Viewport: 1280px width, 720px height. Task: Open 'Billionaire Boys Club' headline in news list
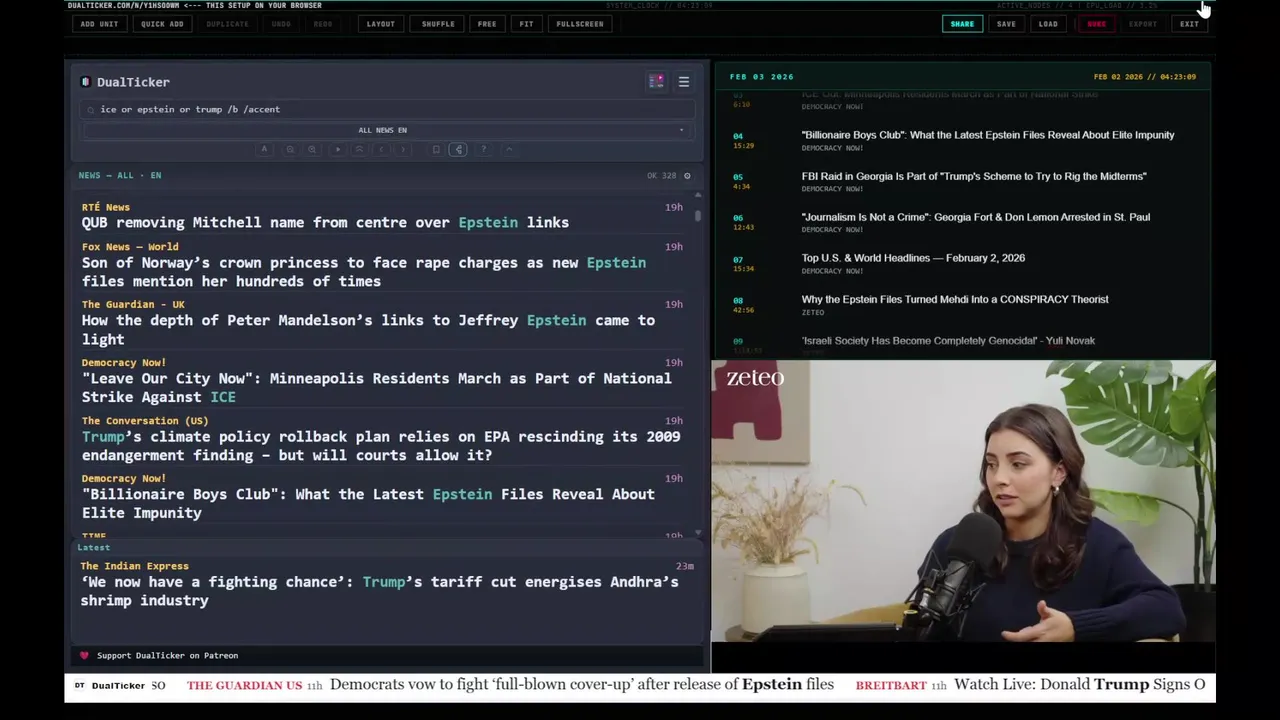pyautogui.click(x=368, y=504)
